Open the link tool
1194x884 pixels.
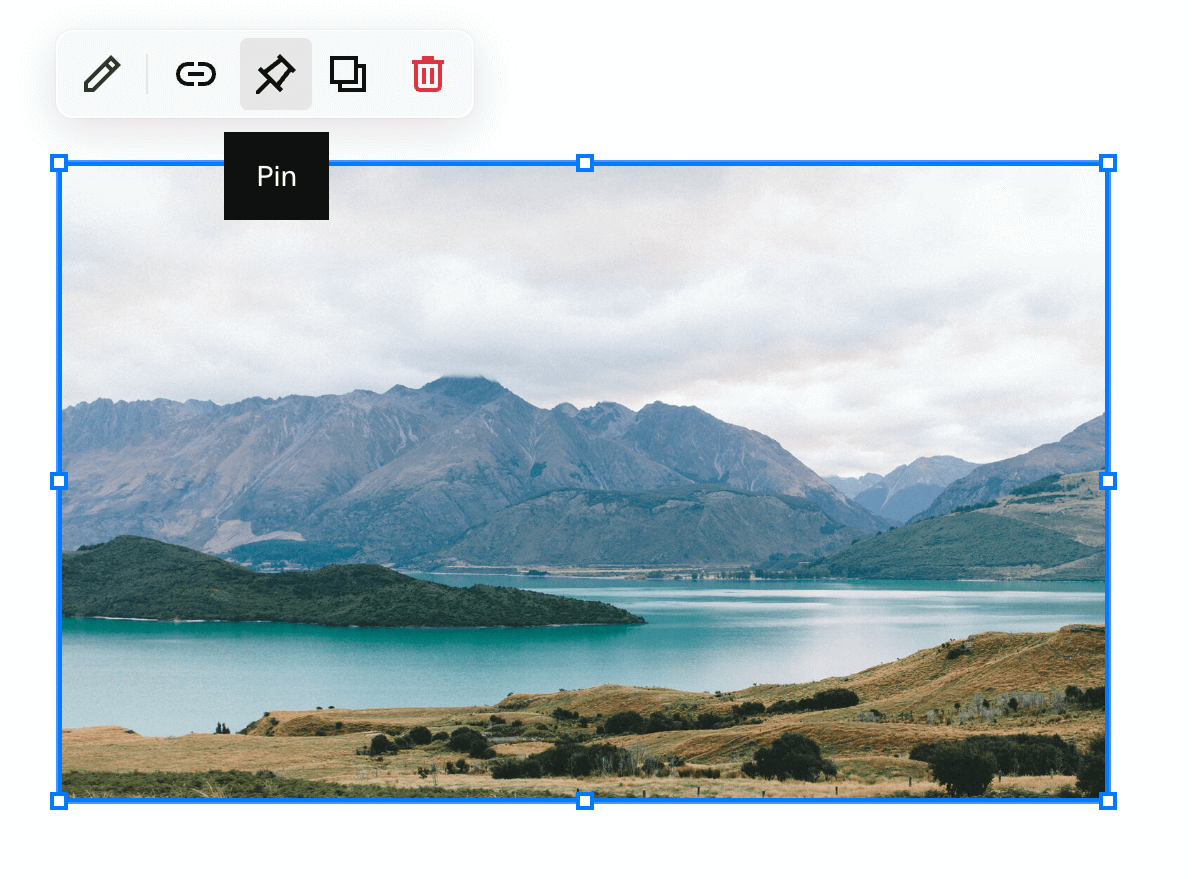pos(196,73)
